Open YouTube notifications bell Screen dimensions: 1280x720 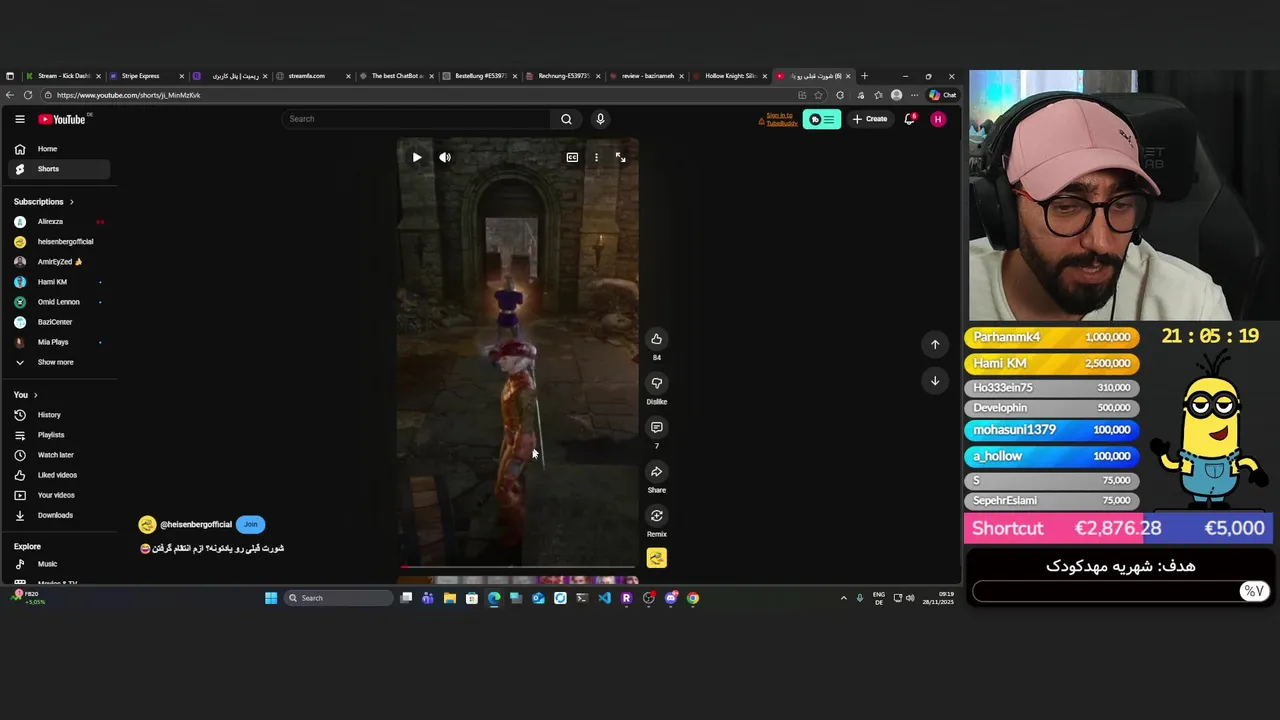(x=910, y=119)
